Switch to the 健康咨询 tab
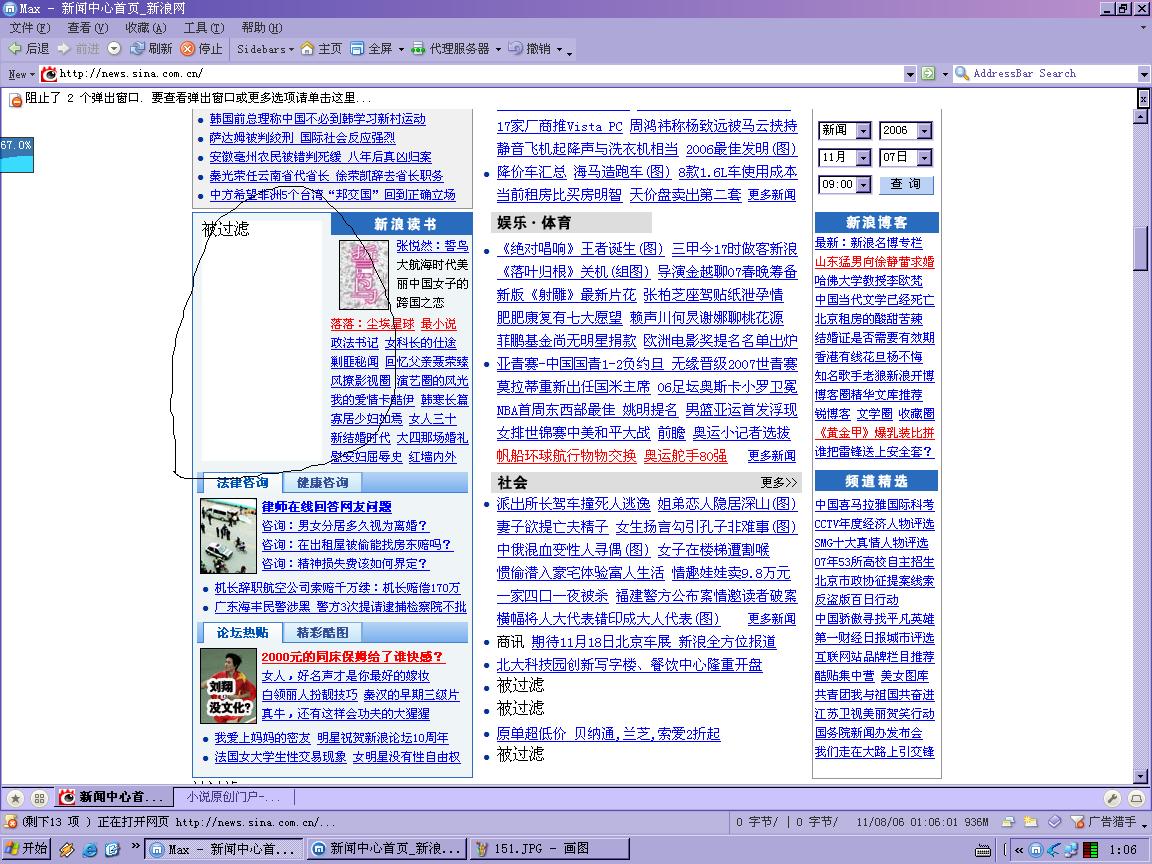Viewport: 1152px width, 864px height. [322, 483]
